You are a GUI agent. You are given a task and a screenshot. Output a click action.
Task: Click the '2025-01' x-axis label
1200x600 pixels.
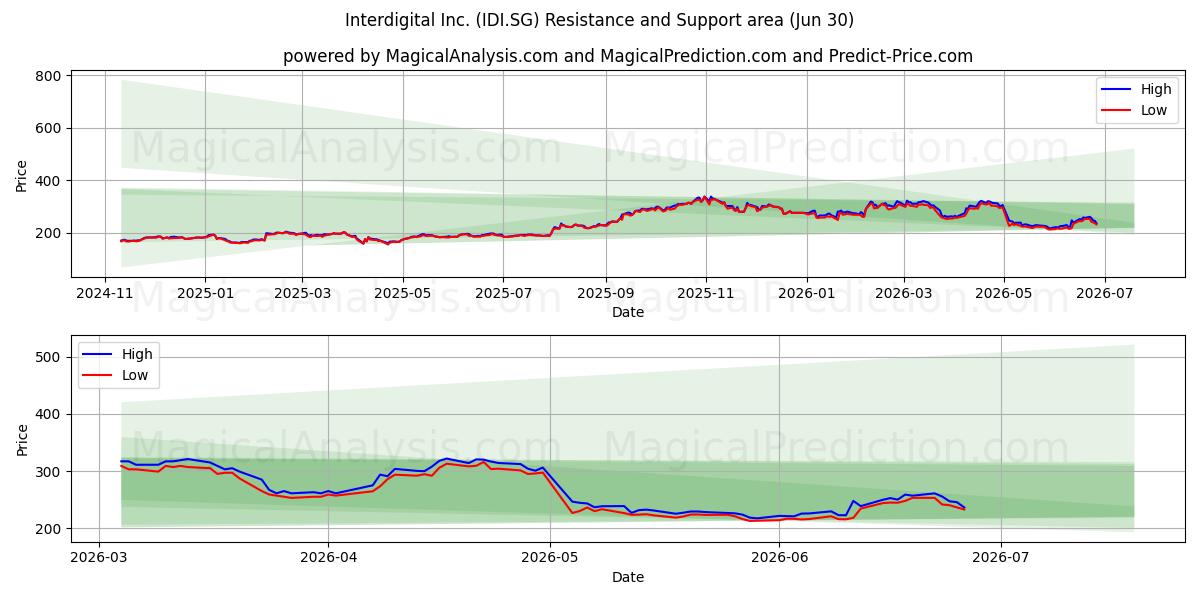point(205,294)
